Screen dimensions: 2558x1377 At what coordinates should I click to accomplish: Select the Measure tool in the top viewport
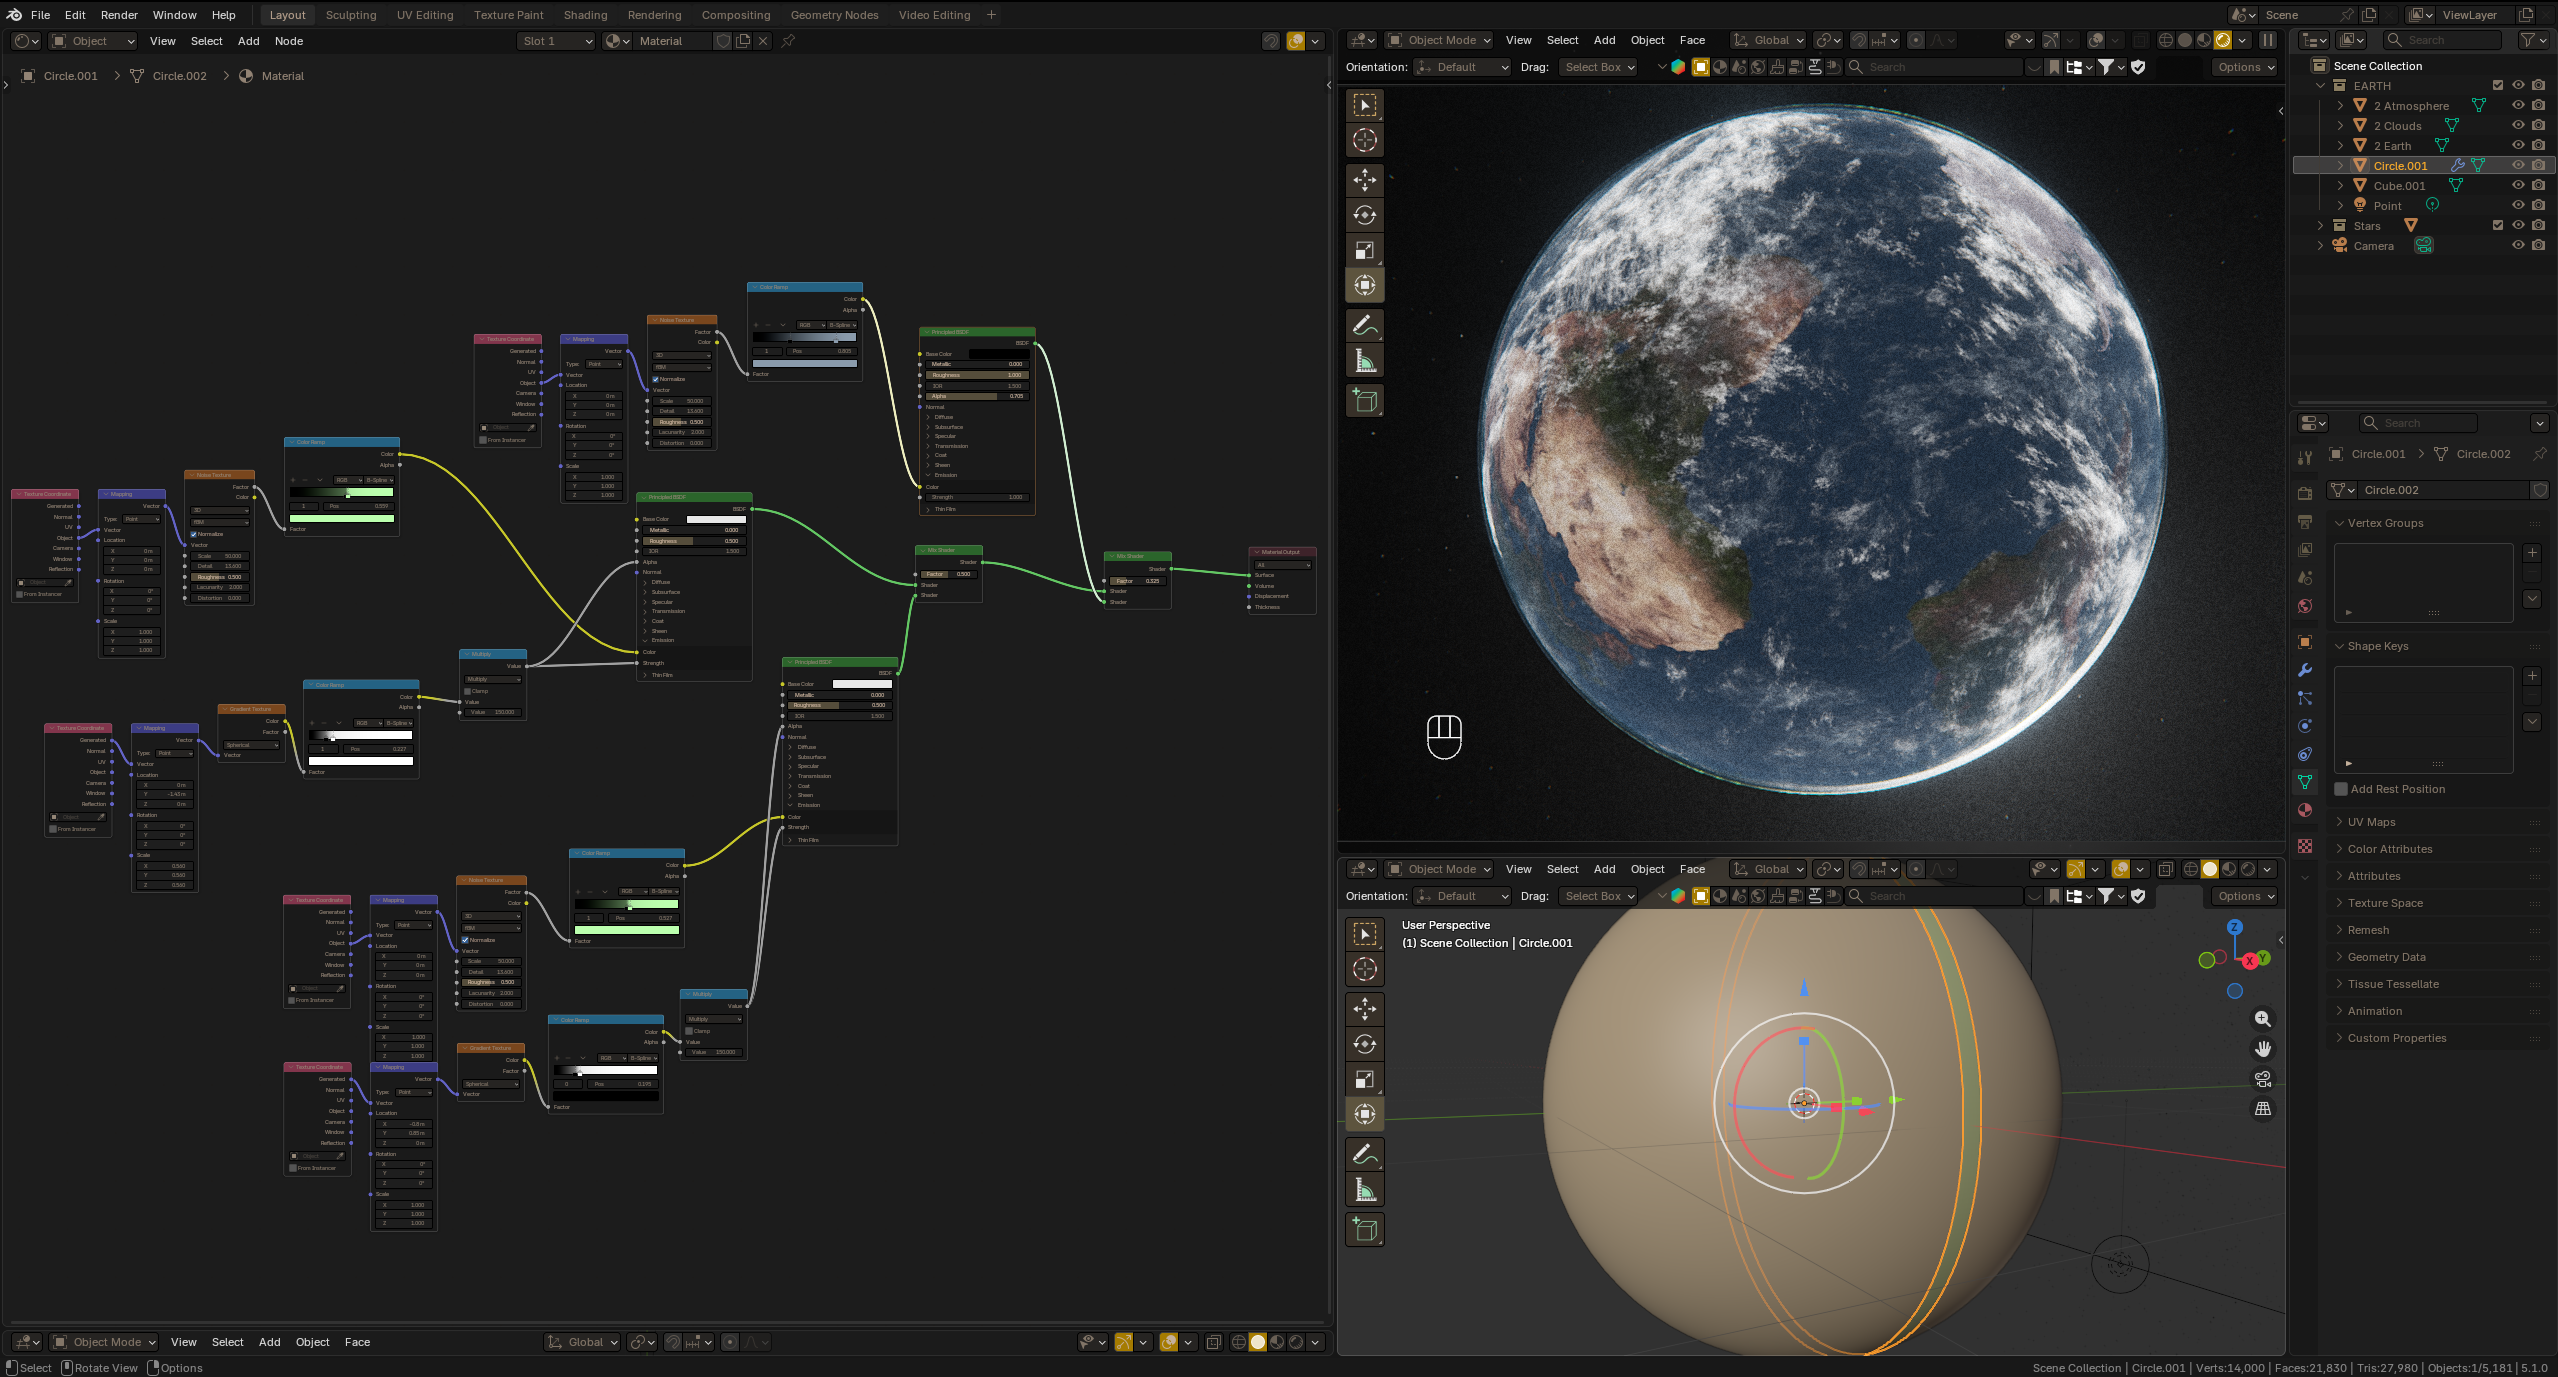point(1364,361)
